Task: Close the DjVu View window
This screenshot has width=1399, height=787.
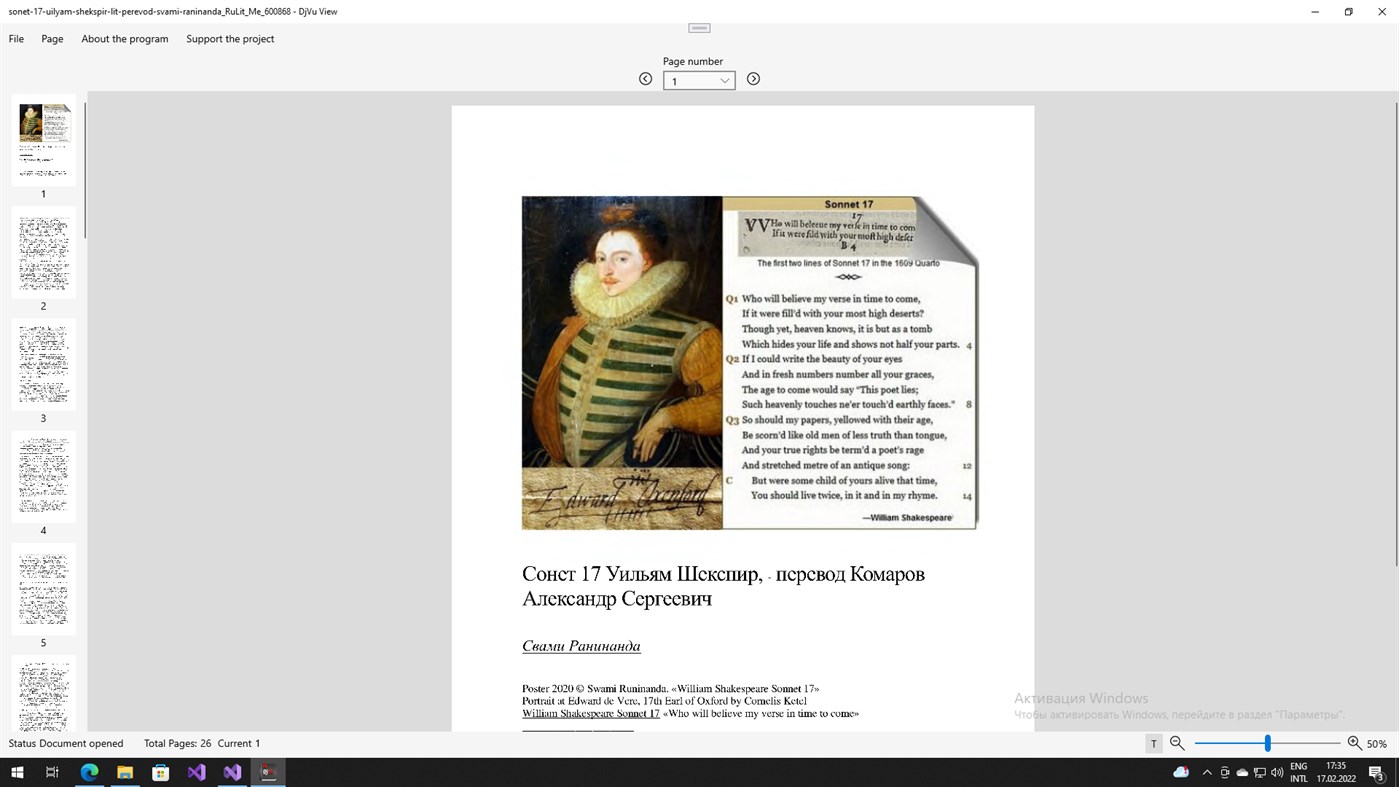Action: coord(1382,12)
